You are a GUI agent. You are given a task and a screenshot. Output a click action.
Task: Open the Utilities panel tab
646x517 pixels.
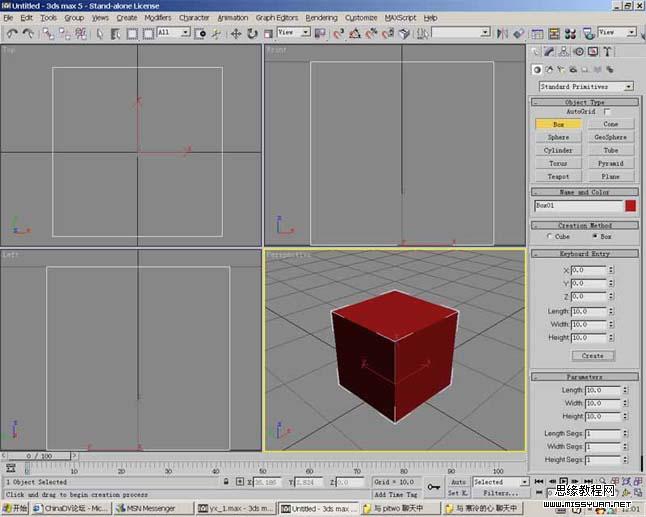tap(607, 51)
